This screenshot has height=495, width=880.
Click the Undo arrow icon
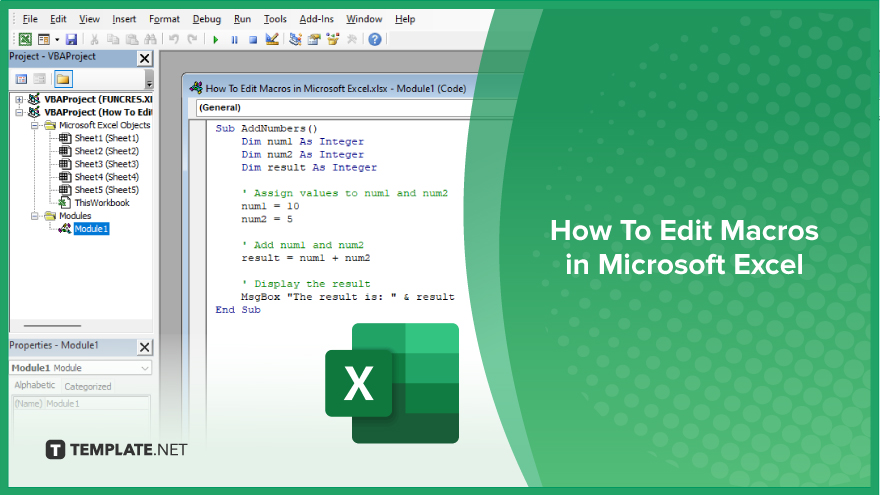(x=174, y=39)
